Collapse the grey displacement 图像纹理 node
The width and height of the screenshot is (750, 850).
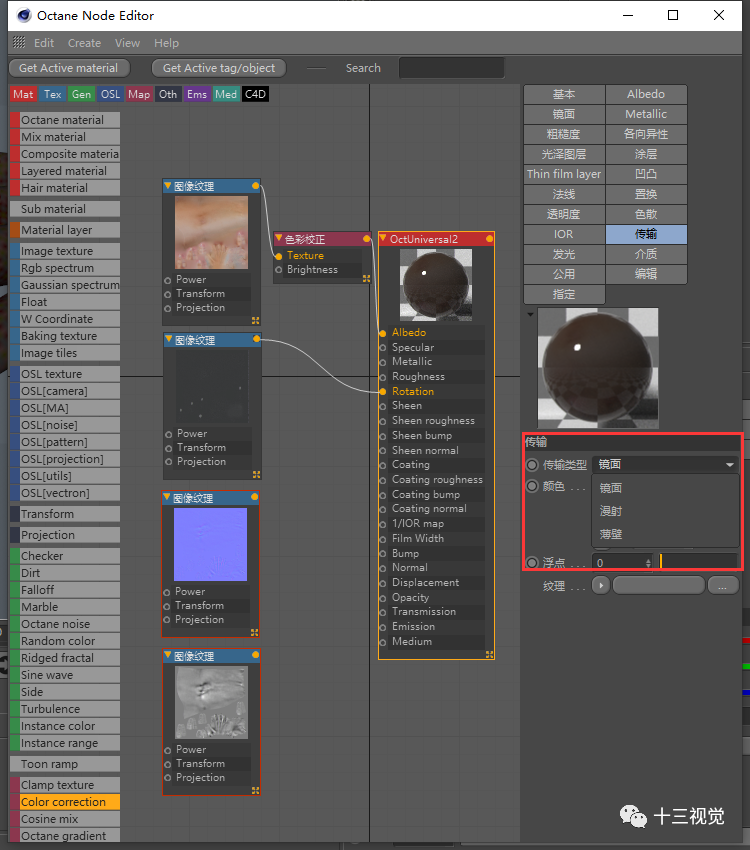pyautogui.click(x=168, y=655)
